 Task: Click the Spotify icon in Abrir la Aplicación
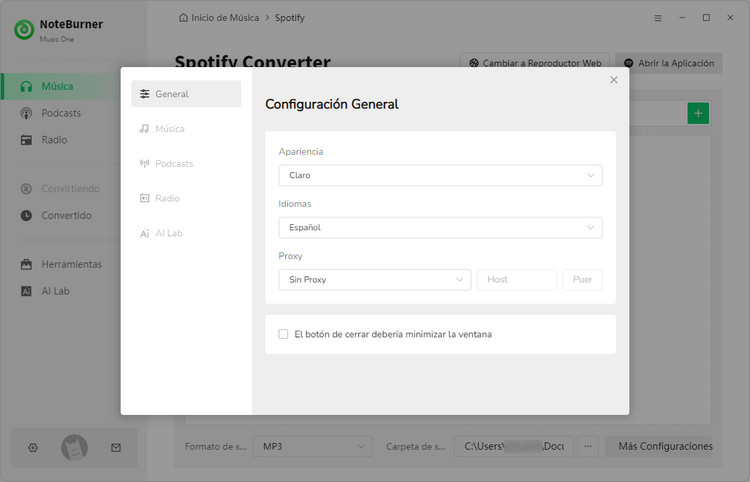(x=629, y=63)
